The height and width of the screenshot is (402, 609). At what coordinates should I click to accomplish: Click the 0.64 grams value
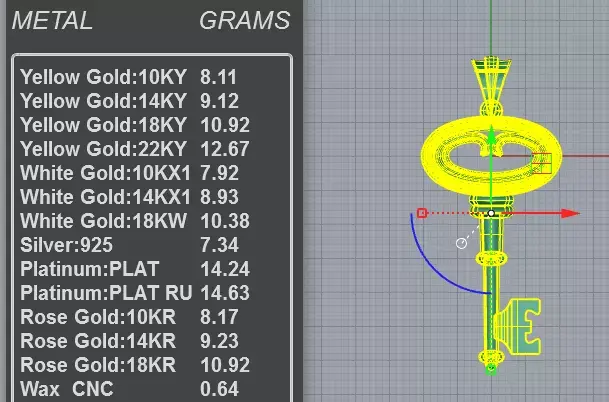[x=219, y=389]
